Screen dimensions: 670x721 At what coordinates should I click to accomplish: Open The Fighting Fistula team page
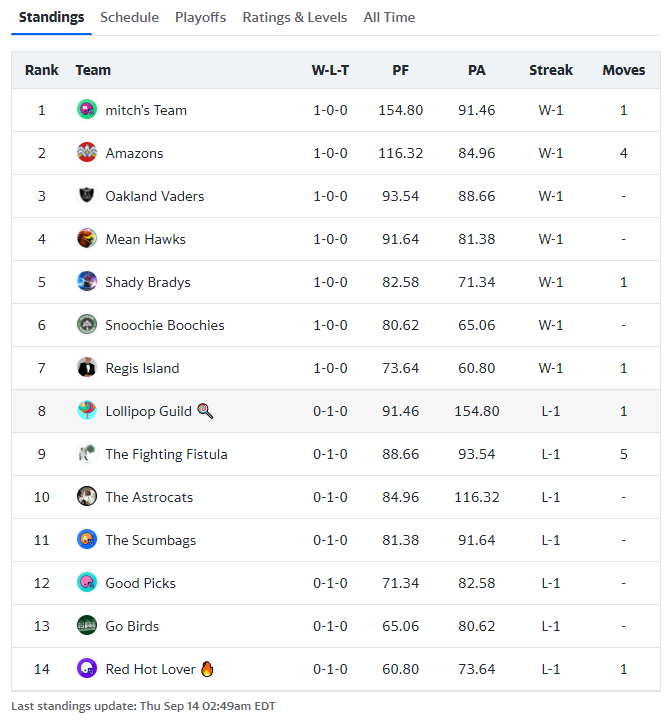166,454
